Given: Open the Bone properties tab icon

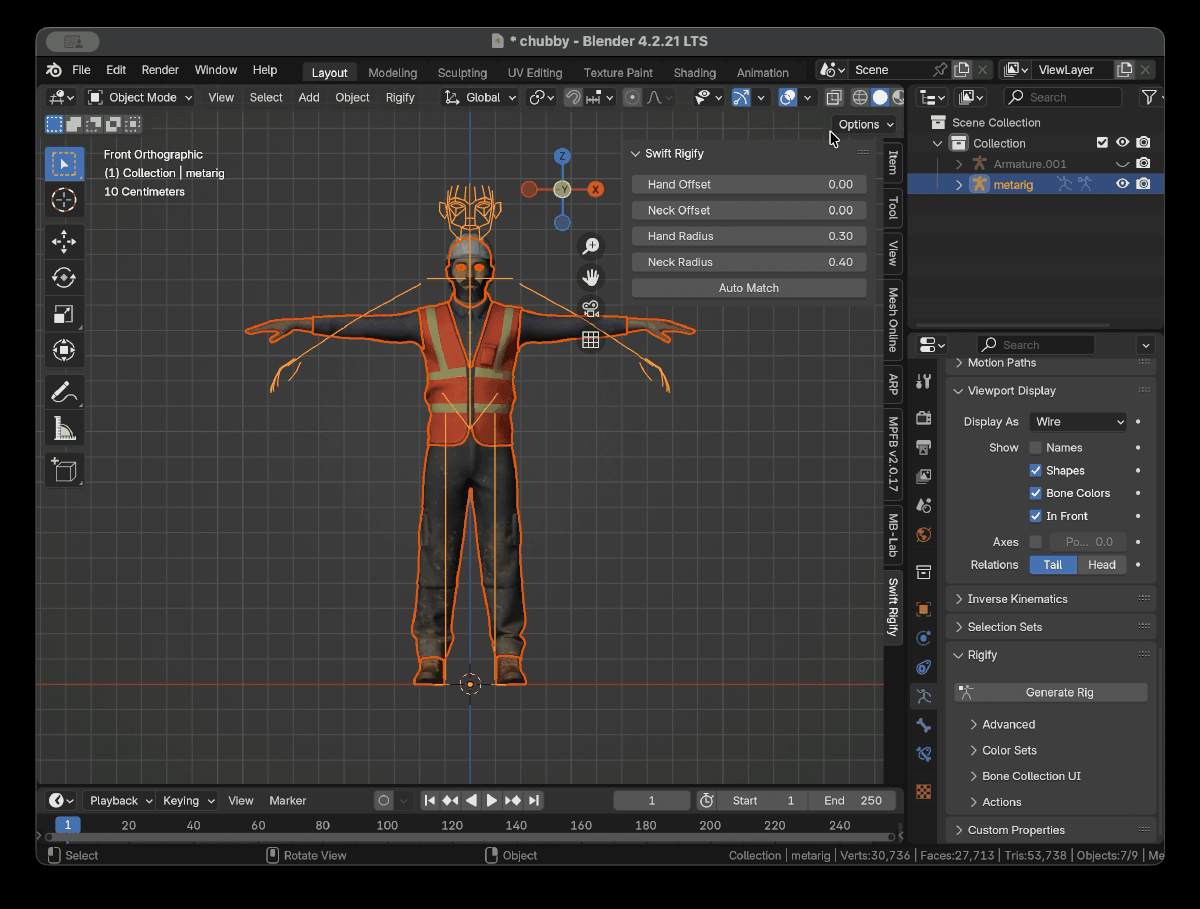Looking at the screenshot, I should pyautogui.click(x=924, y=725).
